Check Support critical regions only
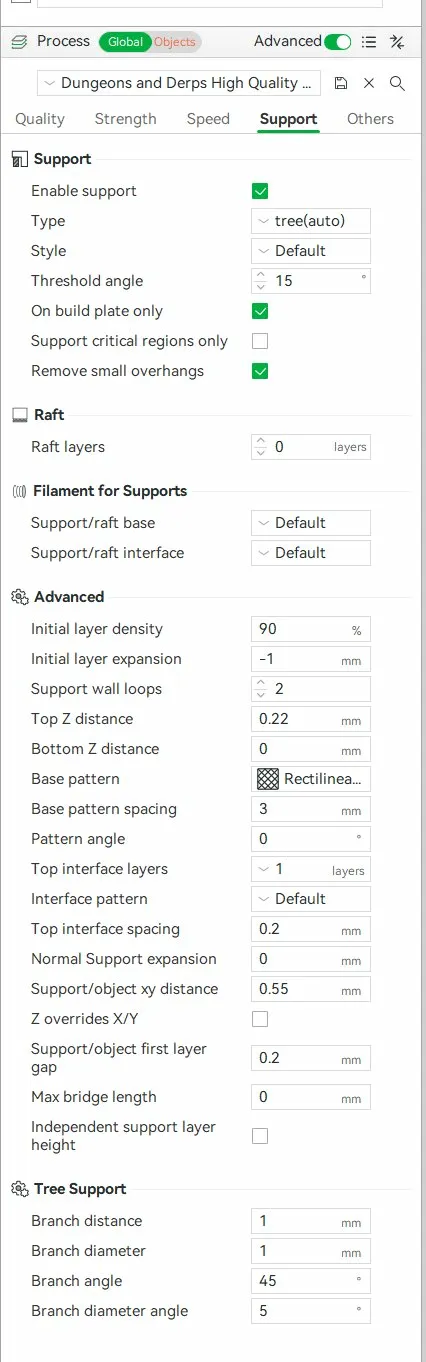426x1362 pixels. coord(260,341)
